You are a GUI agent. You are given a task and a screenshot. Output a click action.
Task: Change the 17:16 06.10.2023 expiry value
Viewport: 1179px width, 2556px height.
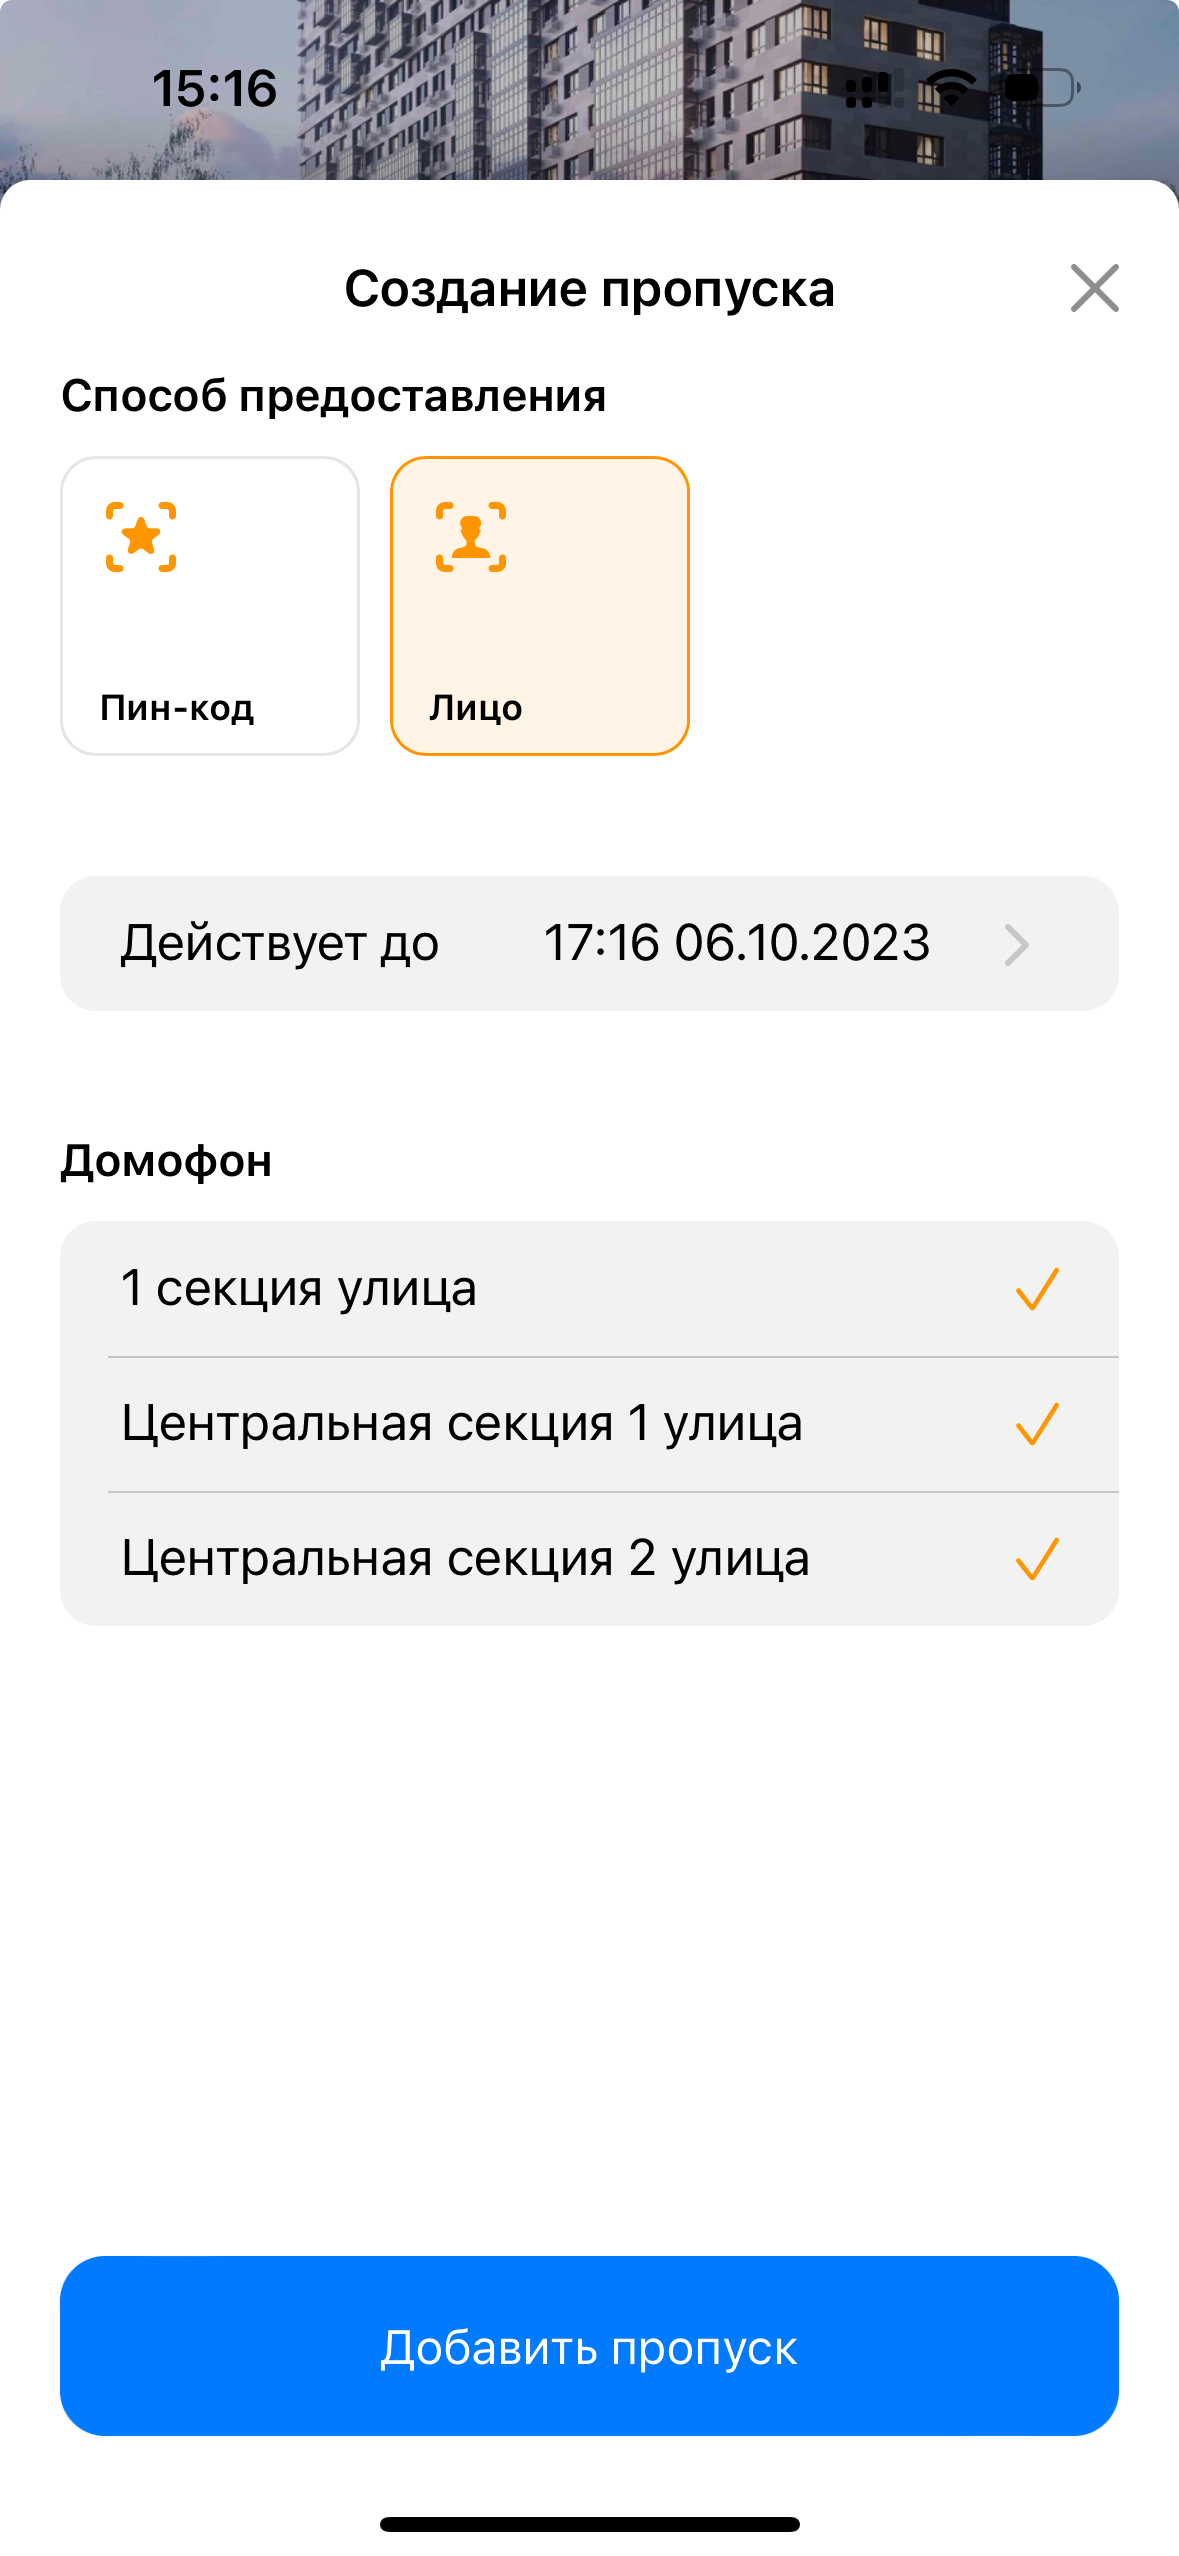[737, 943]
